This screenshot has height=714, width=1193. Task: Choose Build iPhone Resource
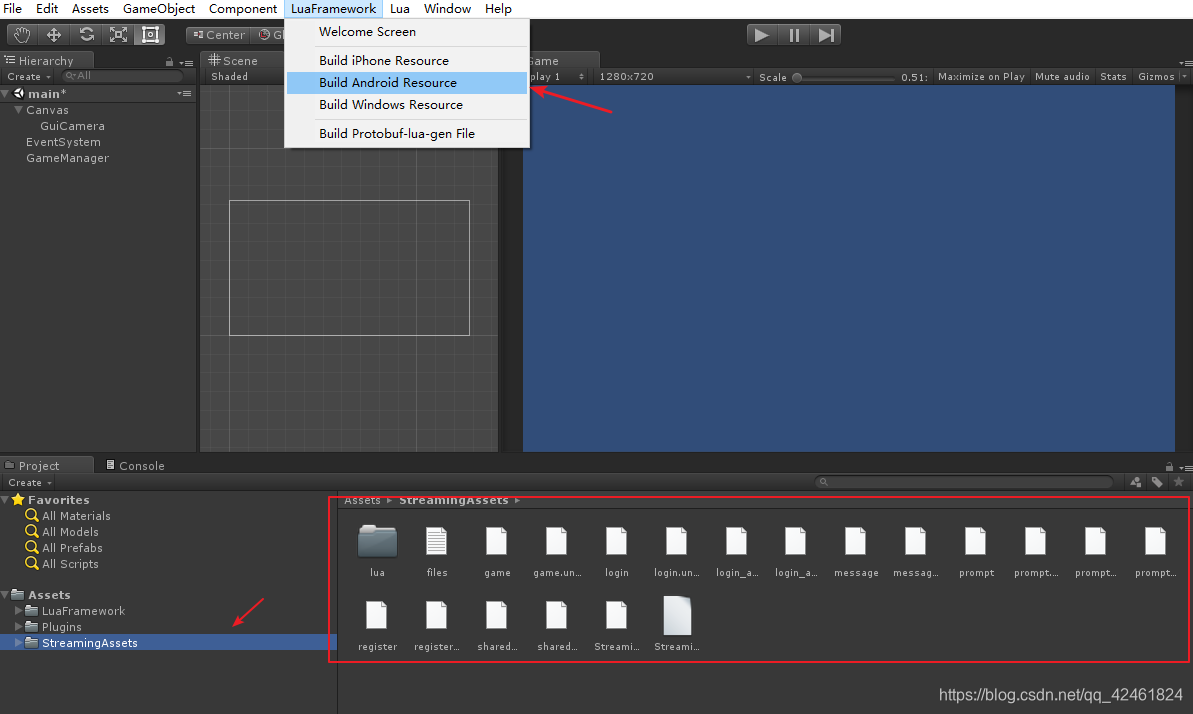coord(407,60)
